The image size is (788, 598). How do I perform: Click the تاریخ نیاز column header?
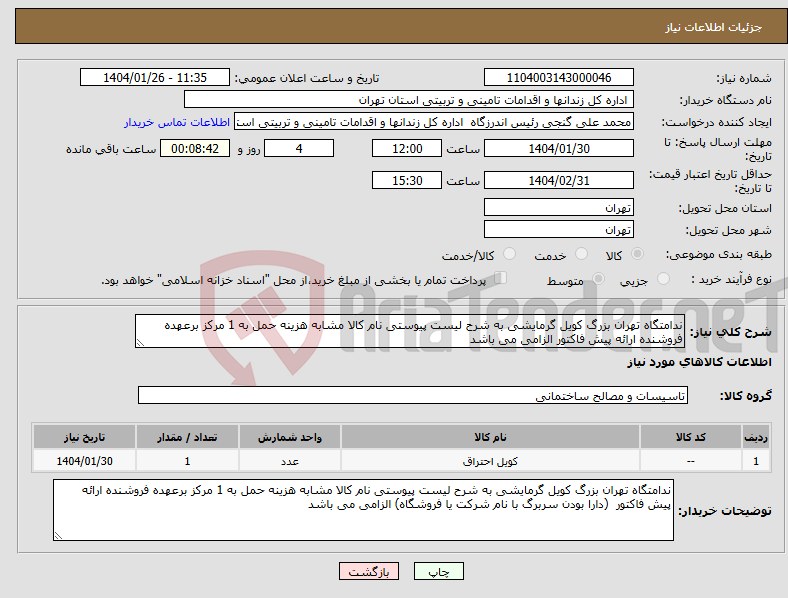click(x=84, y=437)
